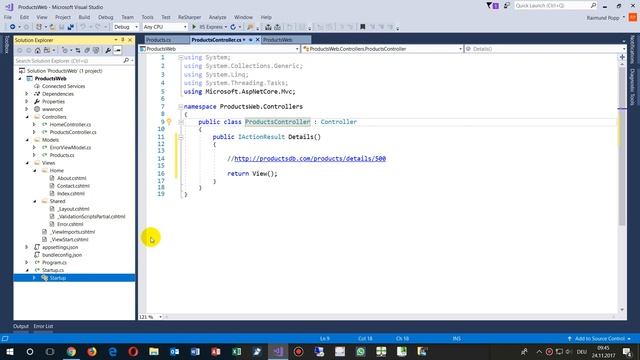Click the notifications flag icon in title bar

point(492,6)
